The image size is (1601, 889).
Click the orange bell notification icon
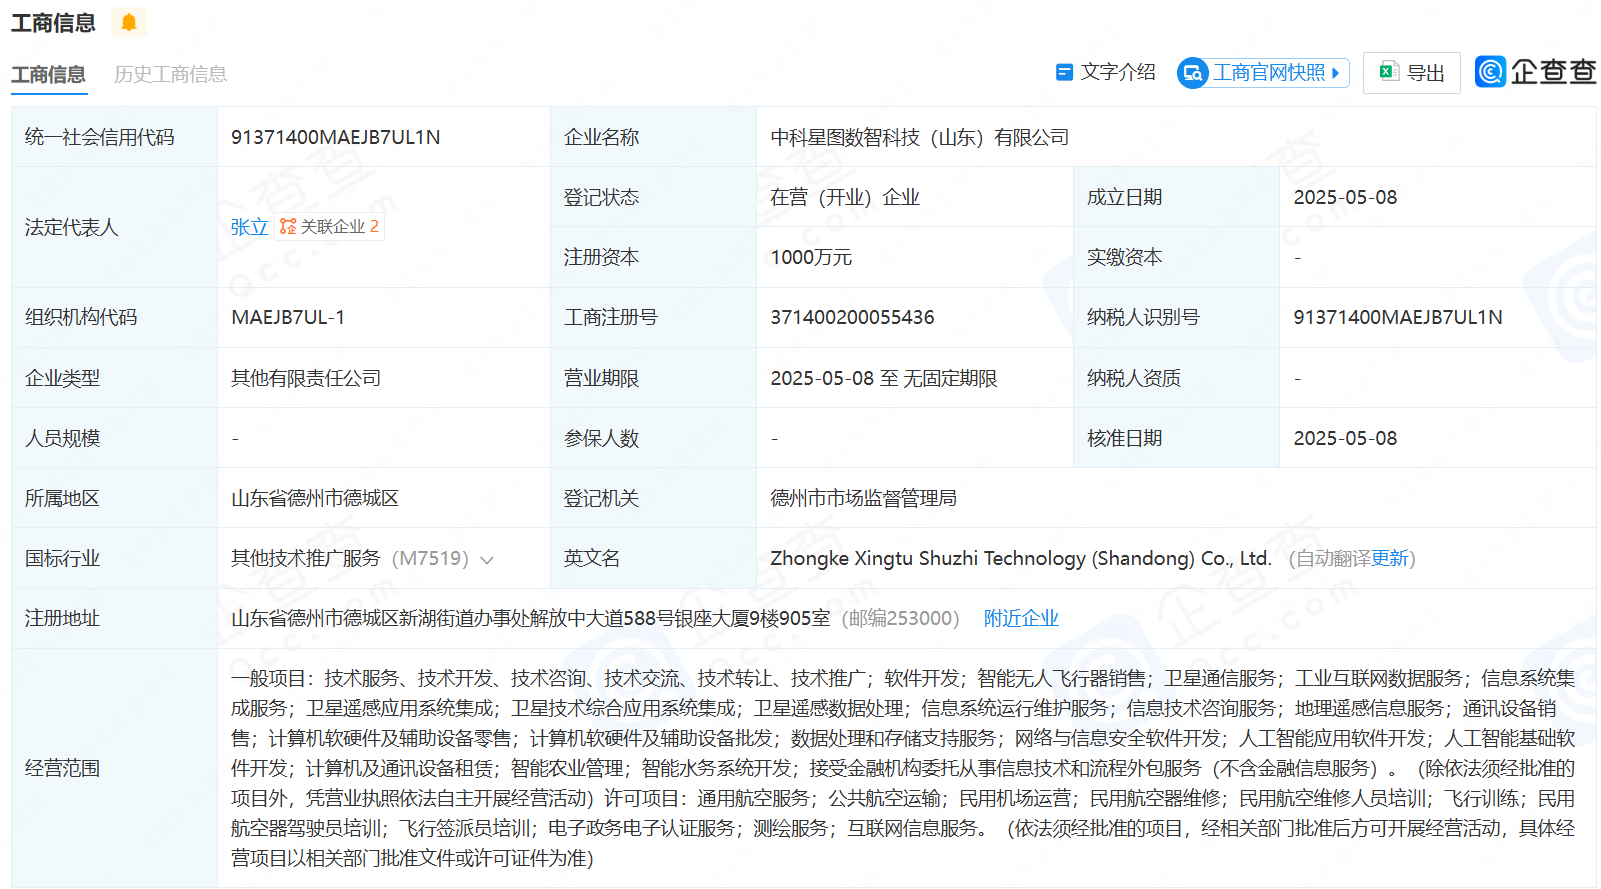click(x=129, y=22)
